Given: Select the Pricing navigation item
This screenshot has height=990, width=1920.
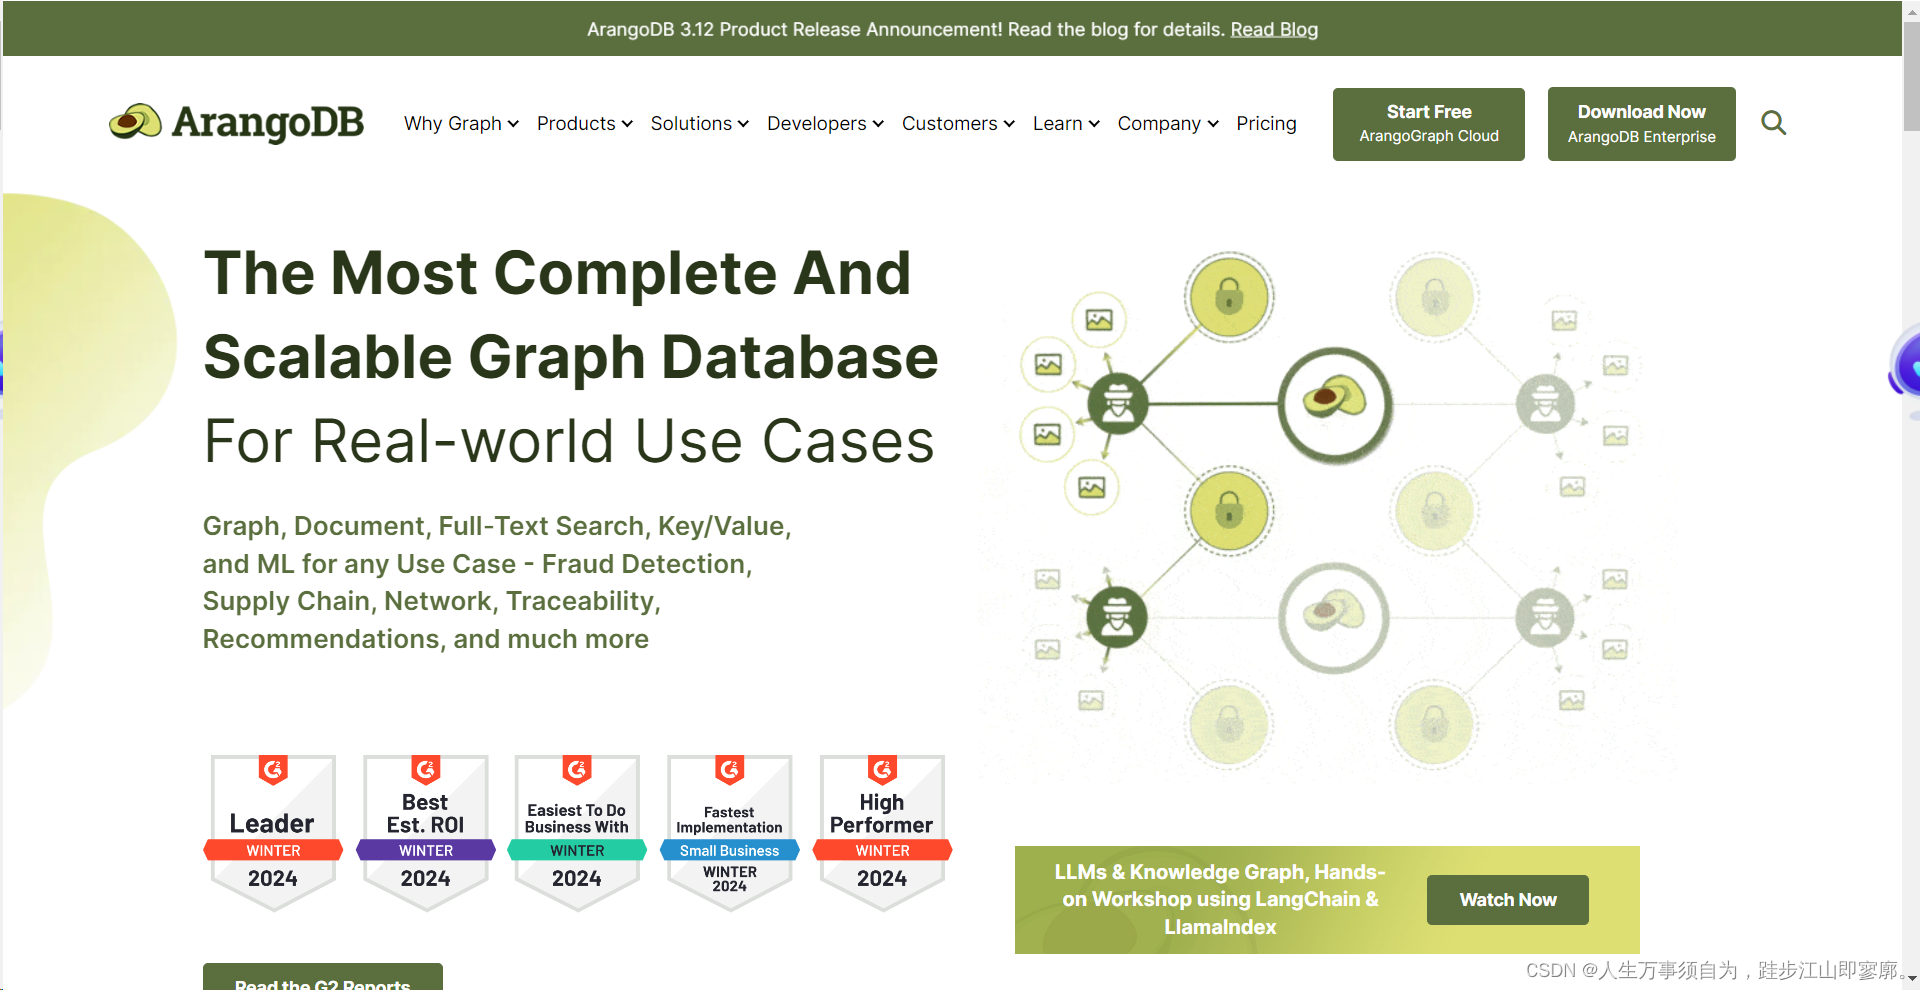Looking at the screenshot, I should 1266,123.
